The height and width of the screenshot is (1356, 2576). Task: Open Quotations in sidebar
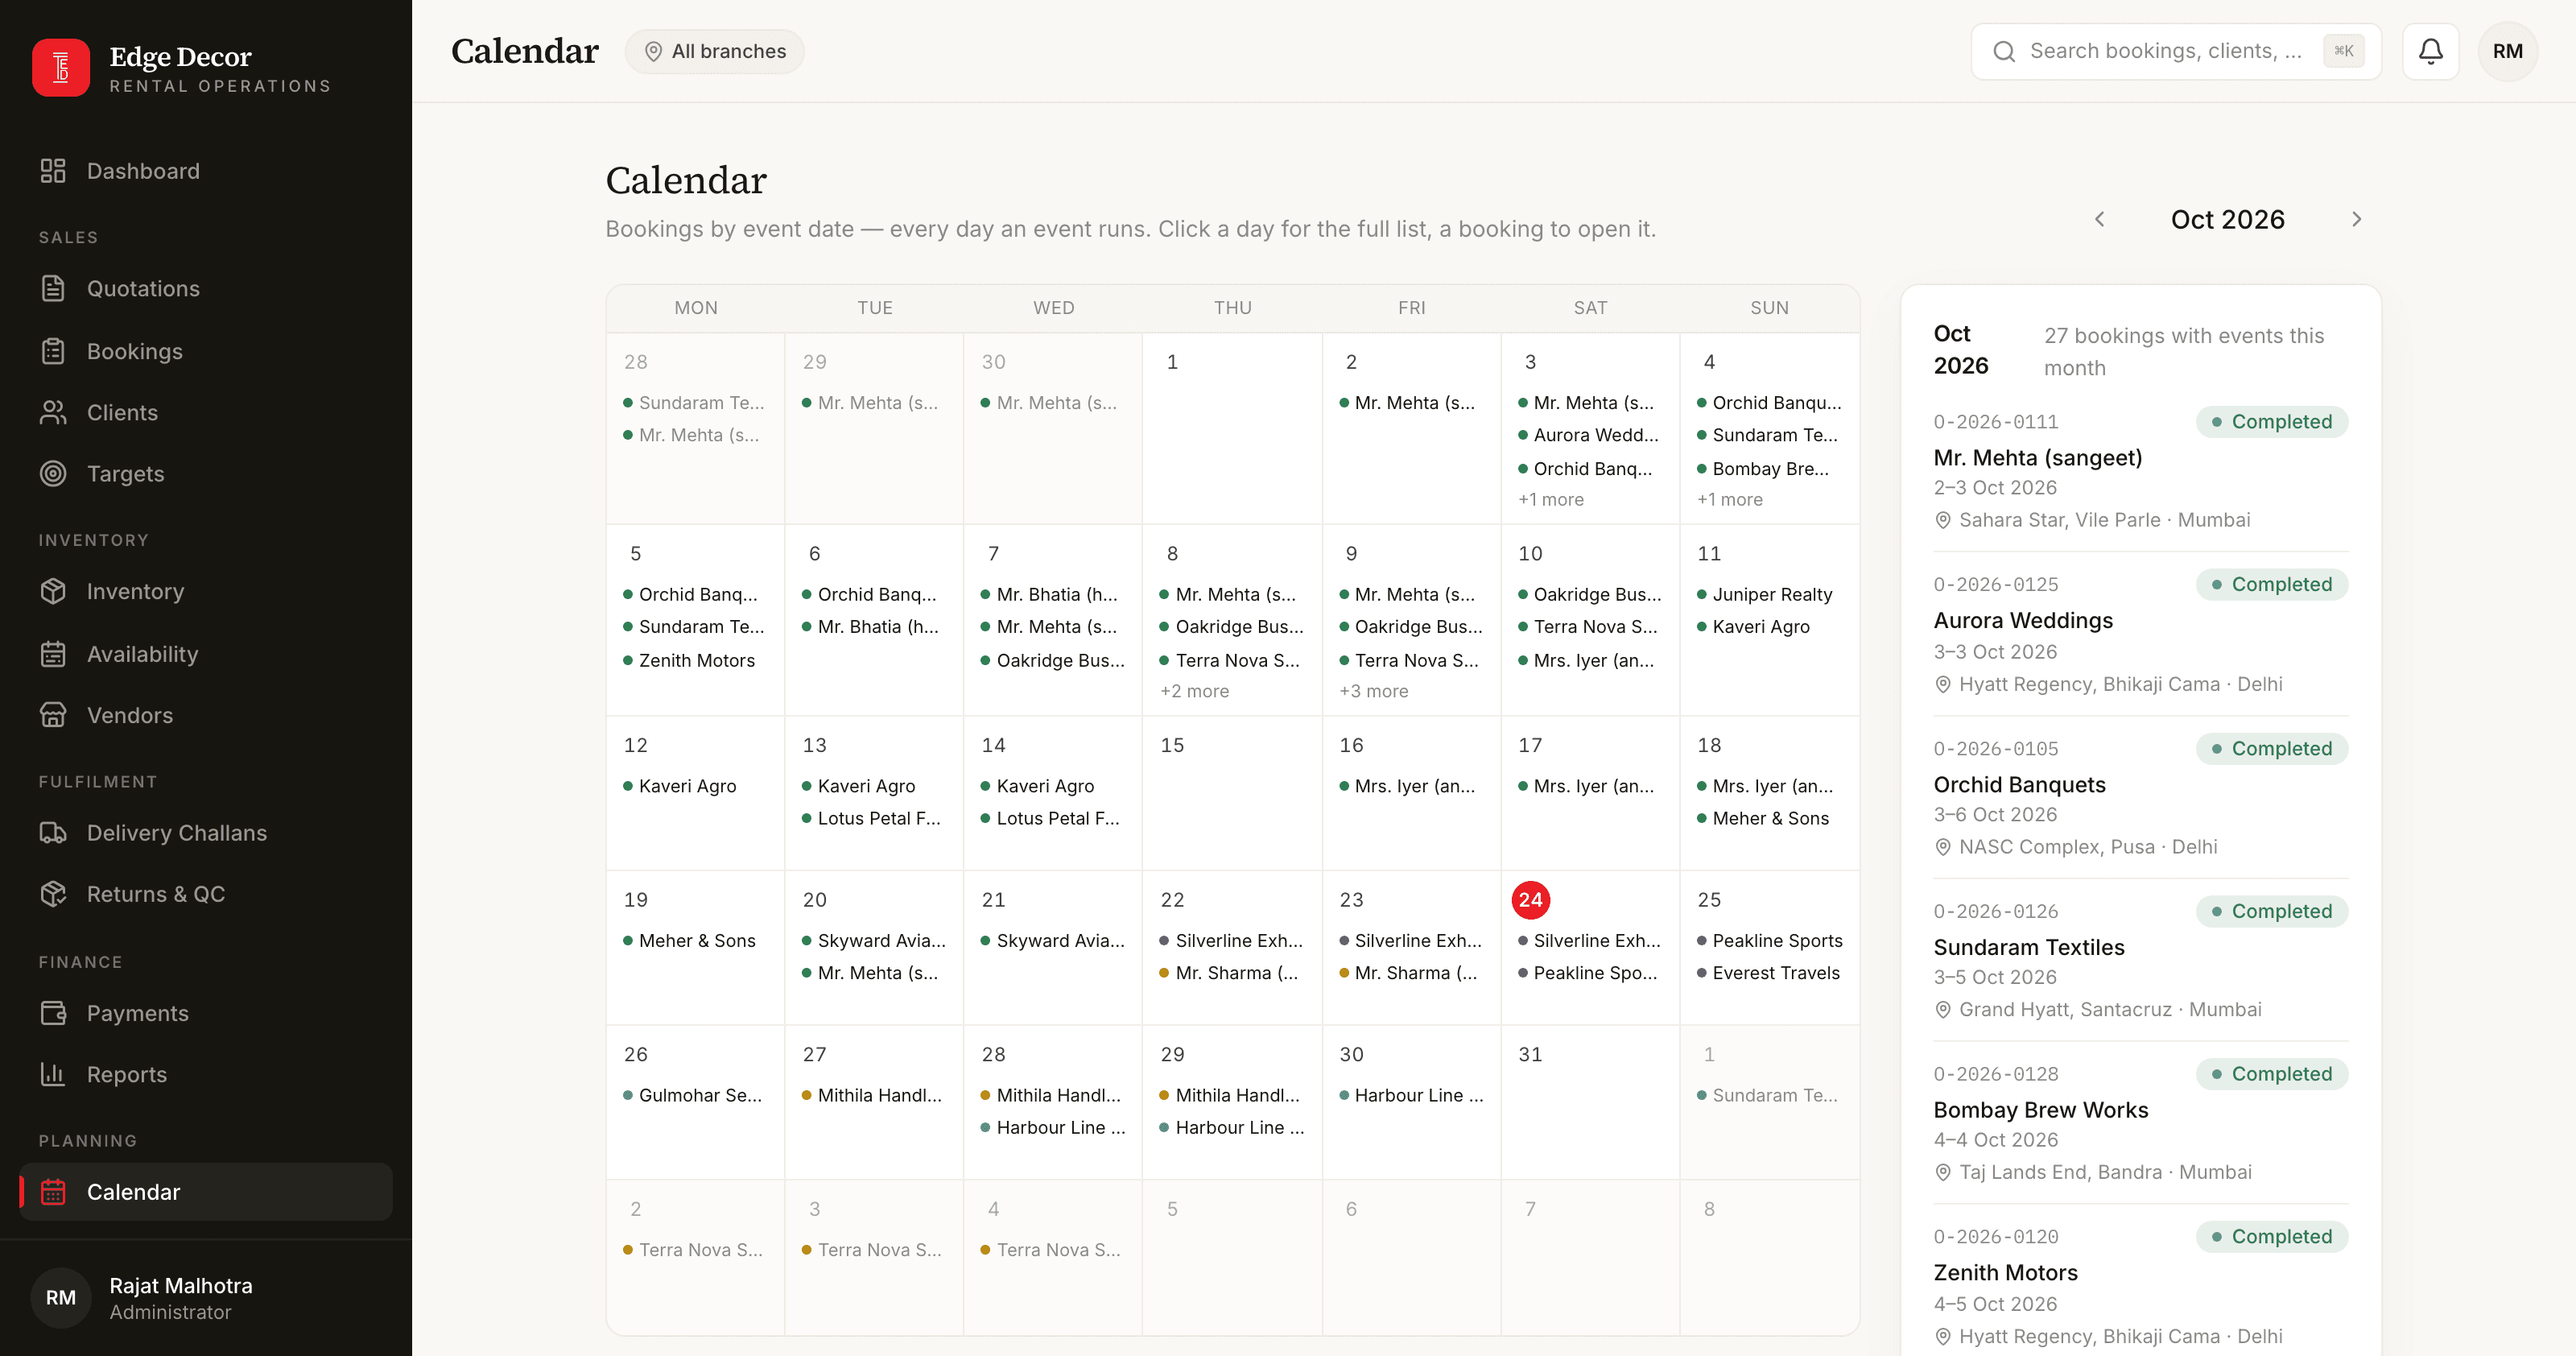[206, 289]
